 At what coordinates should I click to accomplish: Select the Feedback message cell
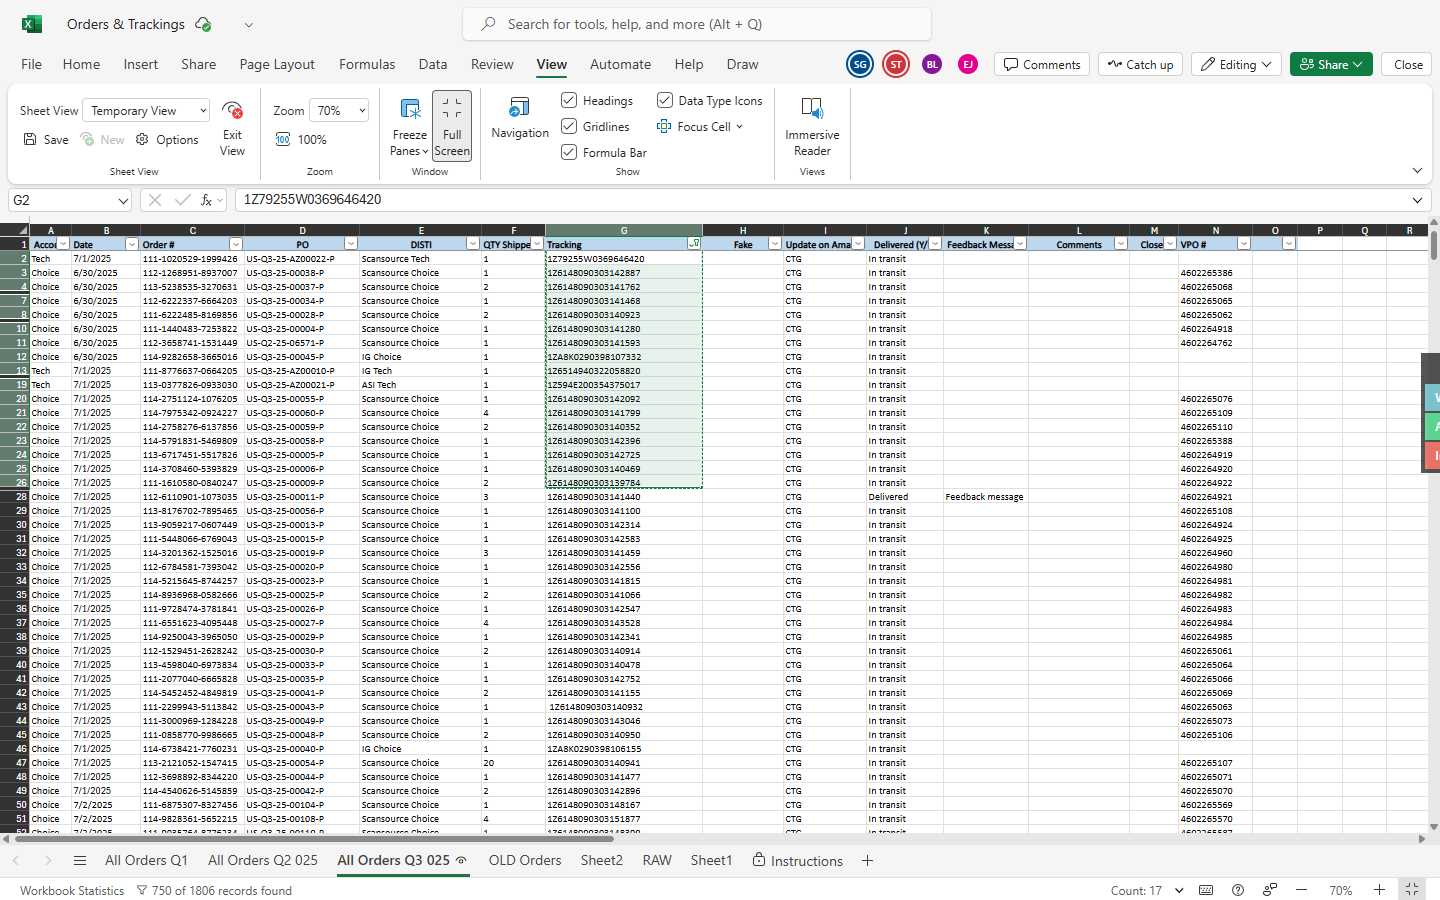click(x=985, y=497)
